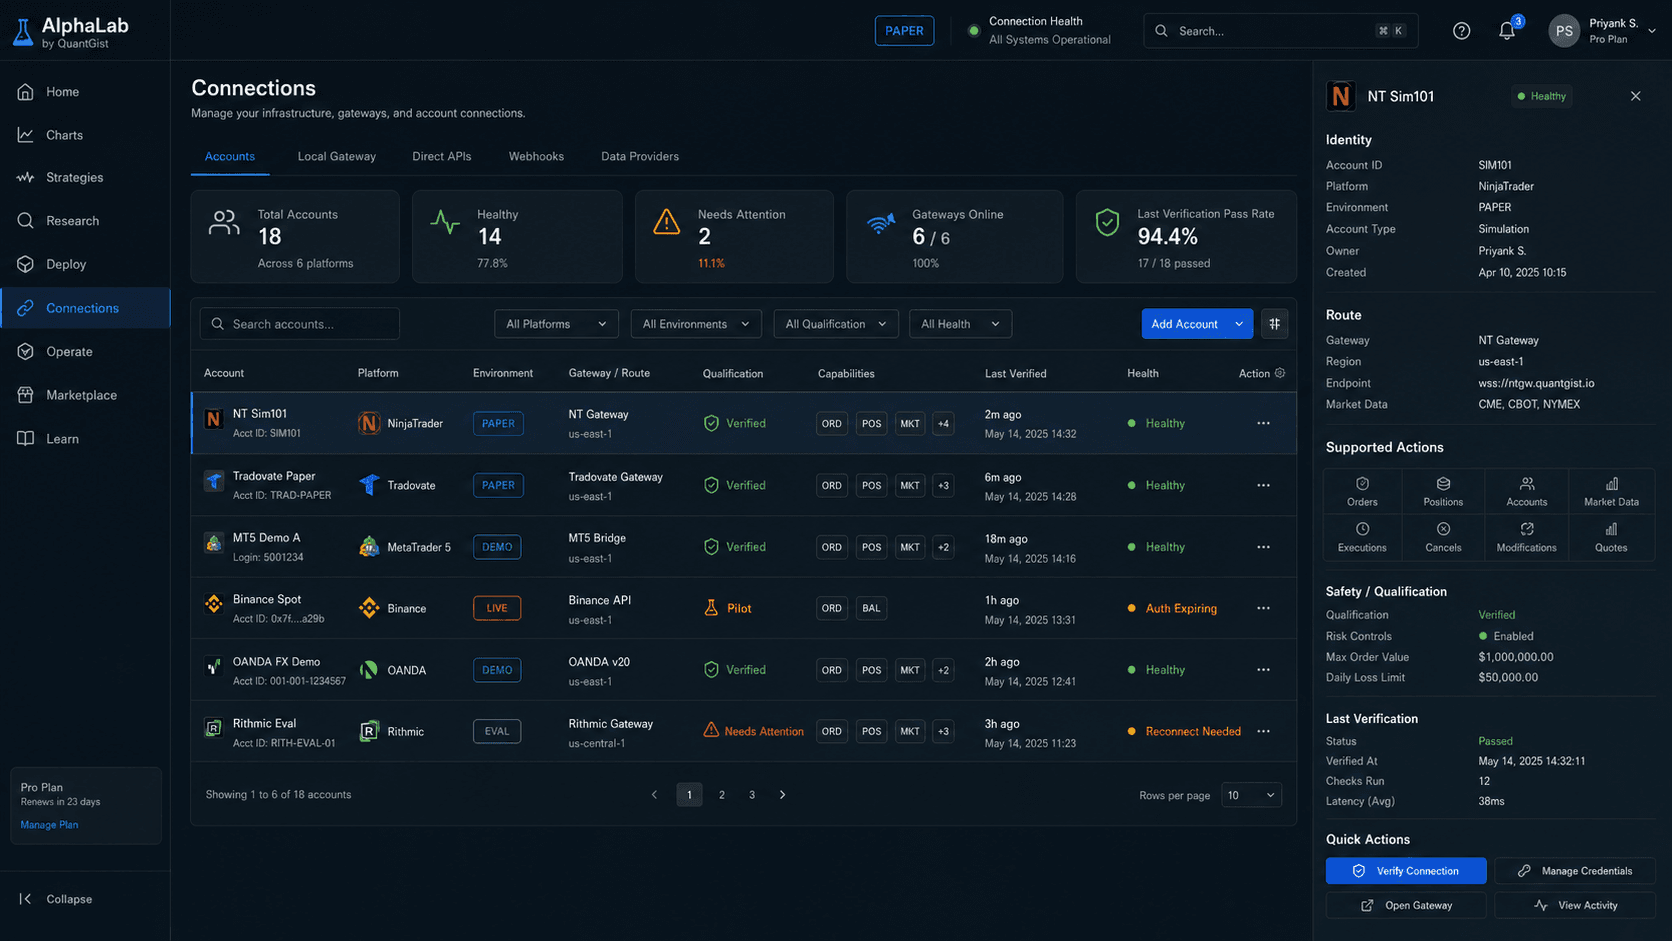The image size is (1672, 941).
Task: Open the Home sidebar item
Action: [x=85, y=92]
